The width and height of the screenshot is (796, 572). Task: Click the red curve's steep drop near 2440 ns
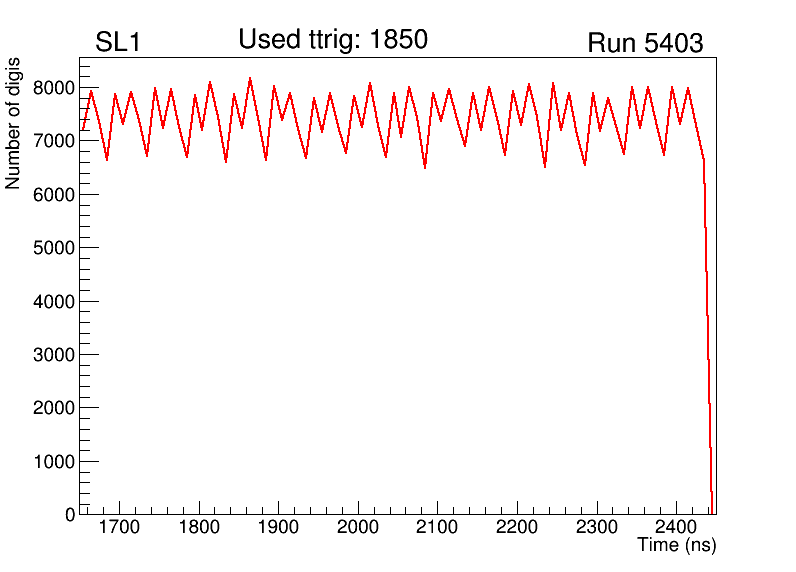coord(708,350)
